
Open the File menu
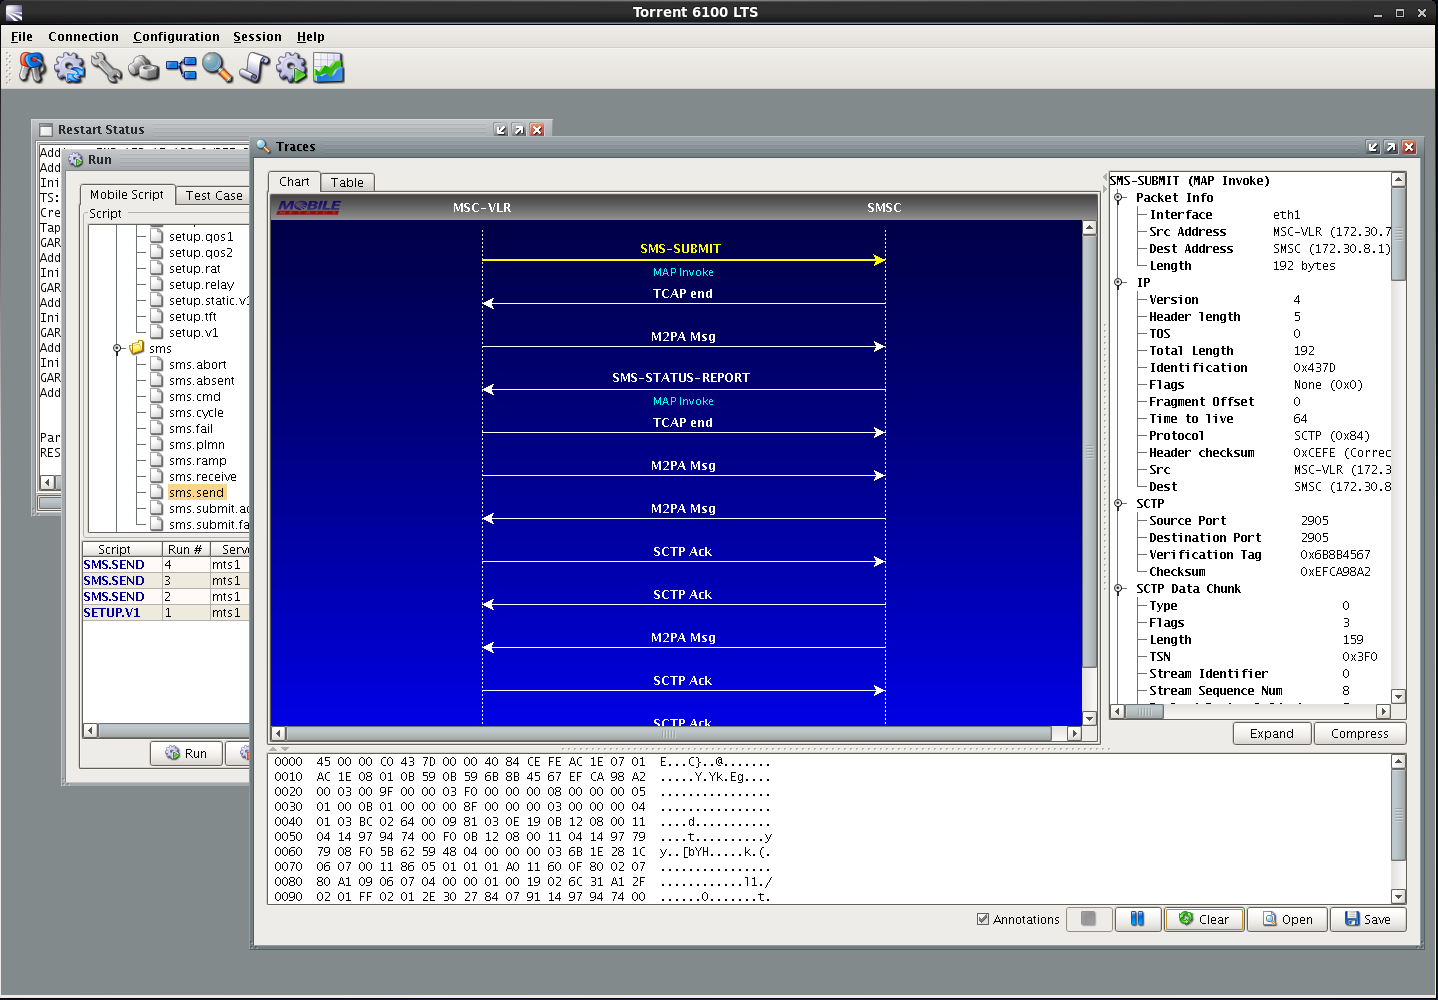(x=21, y=37)
